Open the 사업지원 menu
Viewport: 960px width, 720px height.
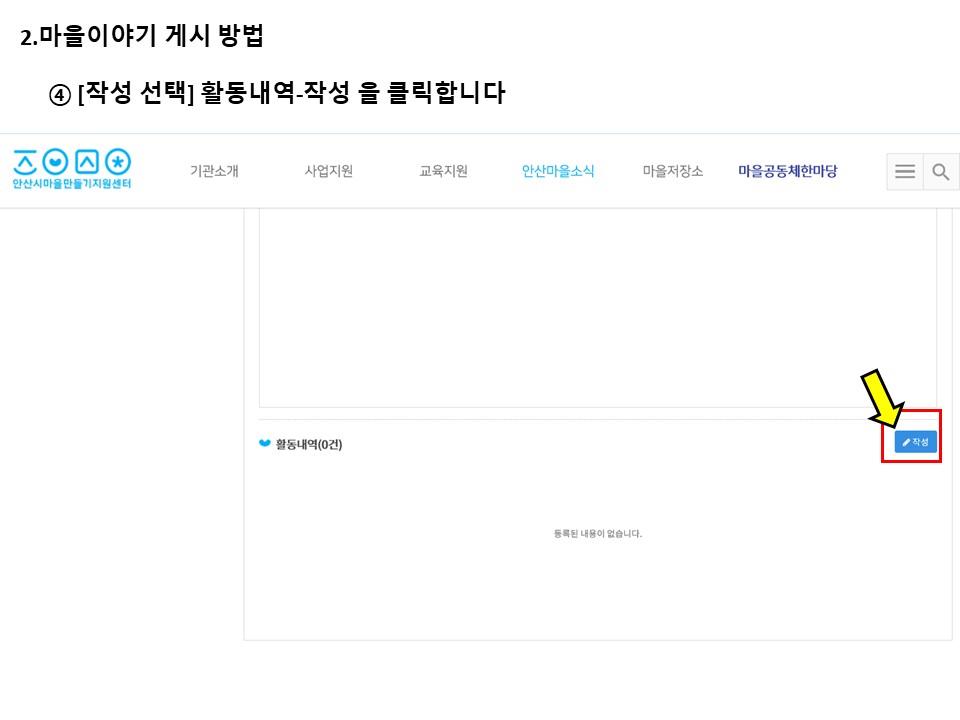tap(329, 171)
